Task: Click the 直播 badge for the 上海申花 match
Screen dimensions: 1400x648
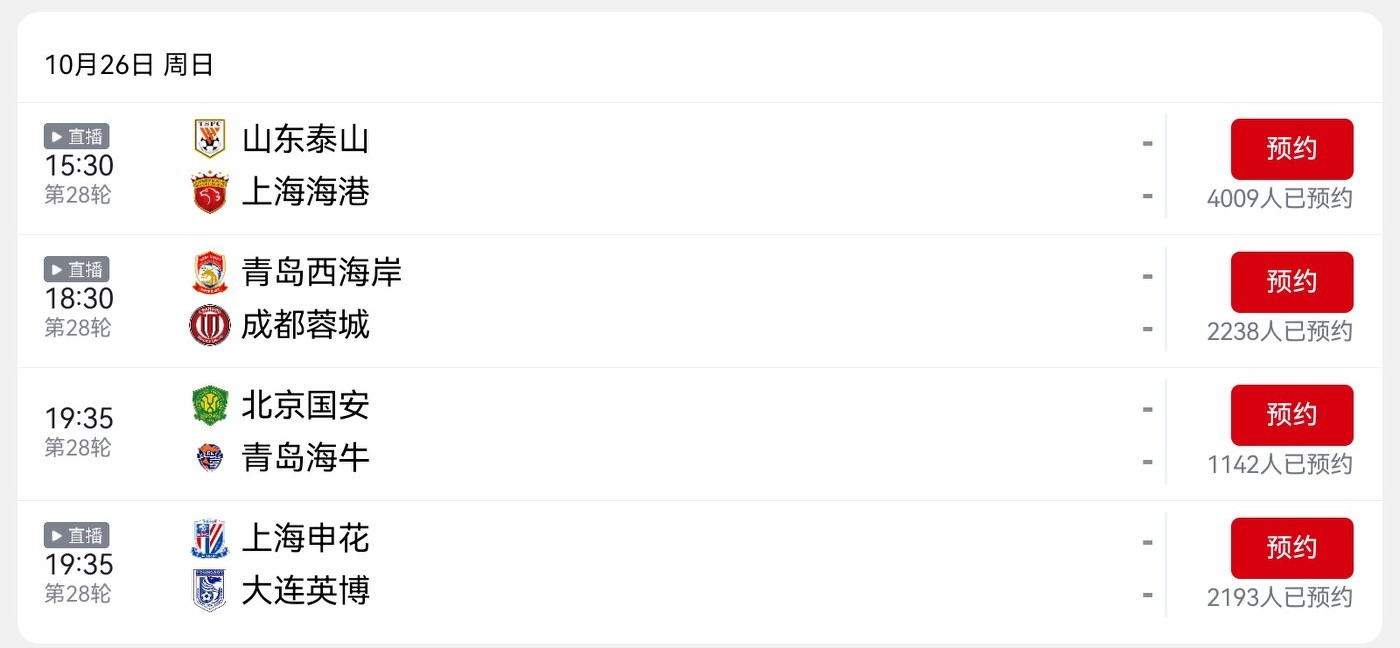Action: point(77,536)
